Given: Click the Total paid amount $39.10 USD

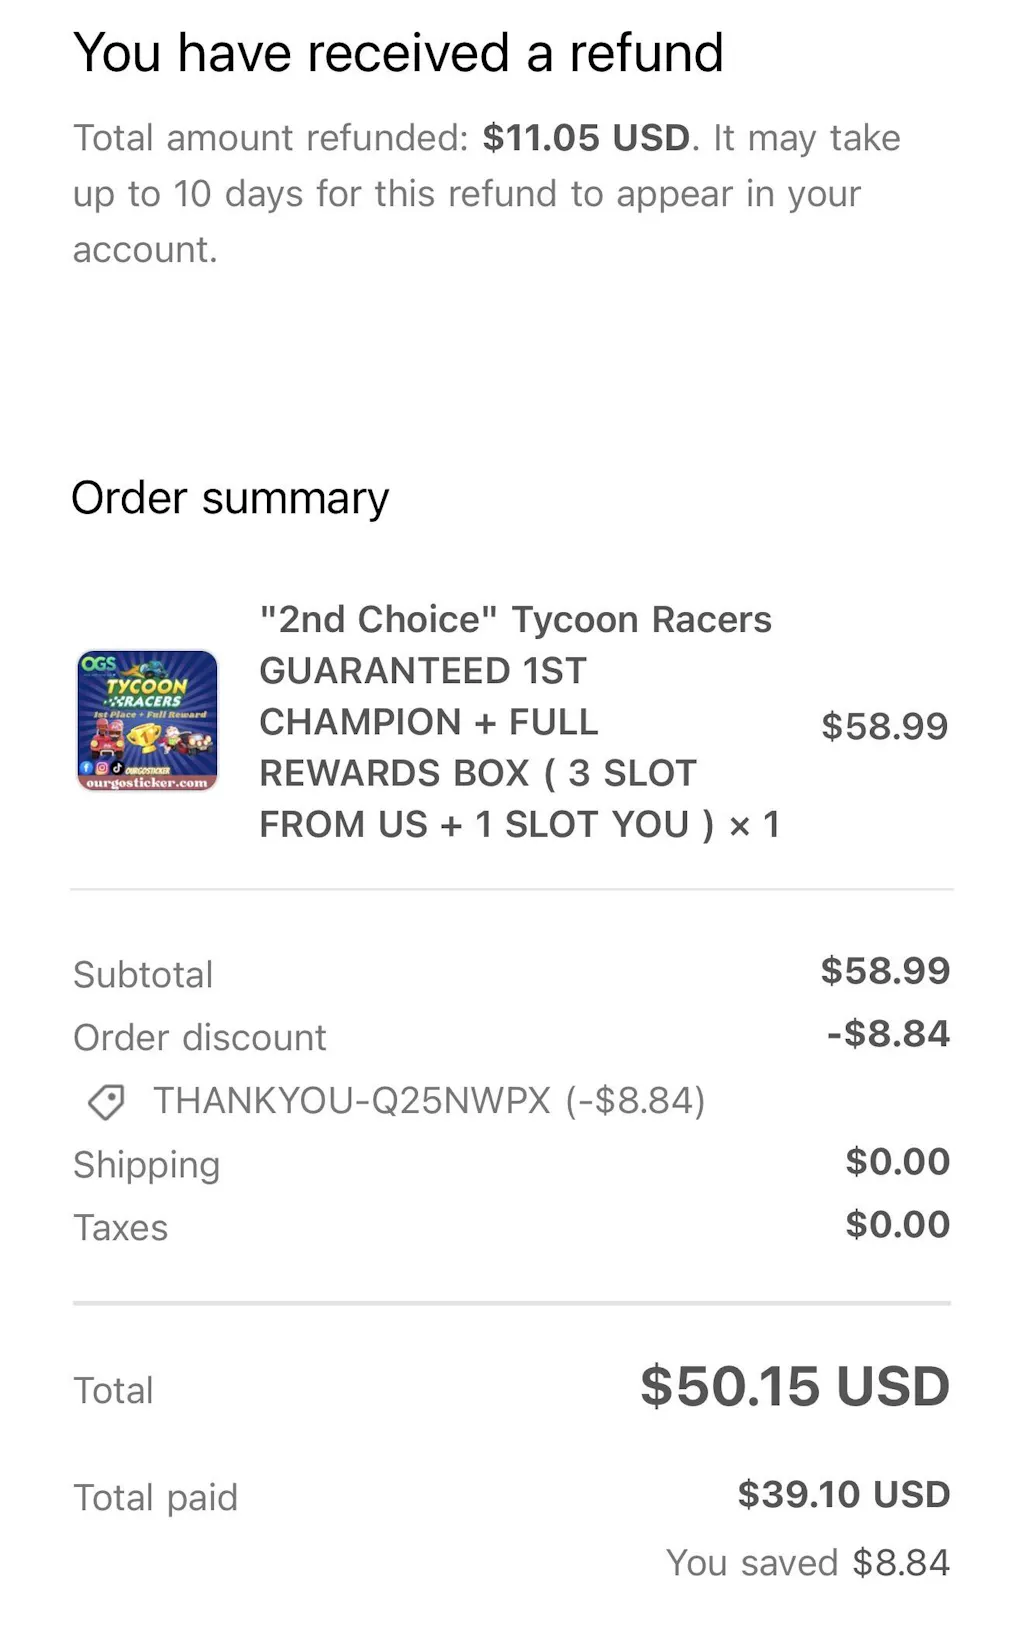Looking at the screenshot, I should point(844,1495).
